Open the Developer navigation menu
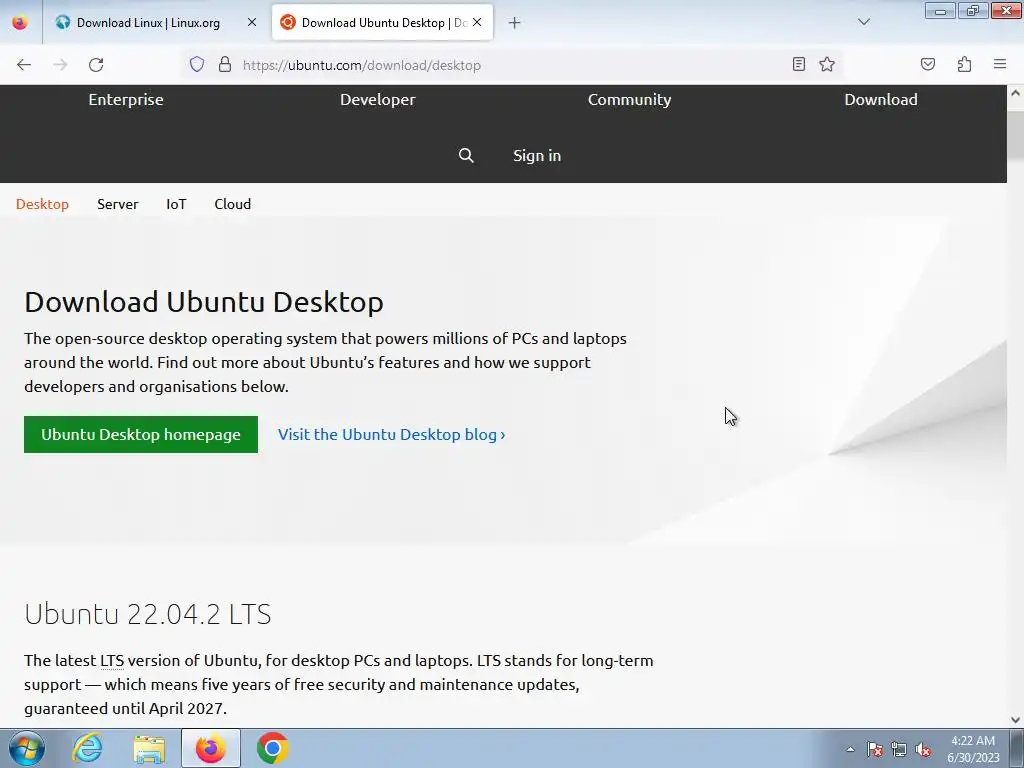 [377, 99]
